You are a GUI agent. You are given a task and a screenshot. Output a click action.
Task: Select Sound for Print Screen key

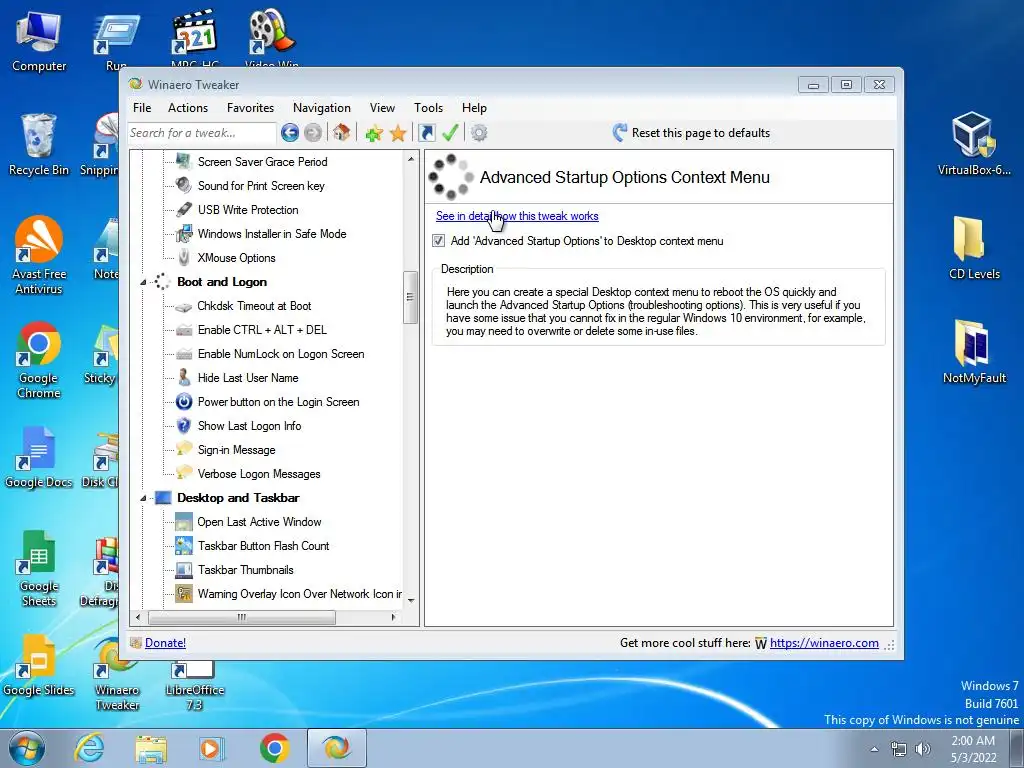(261, 185)
